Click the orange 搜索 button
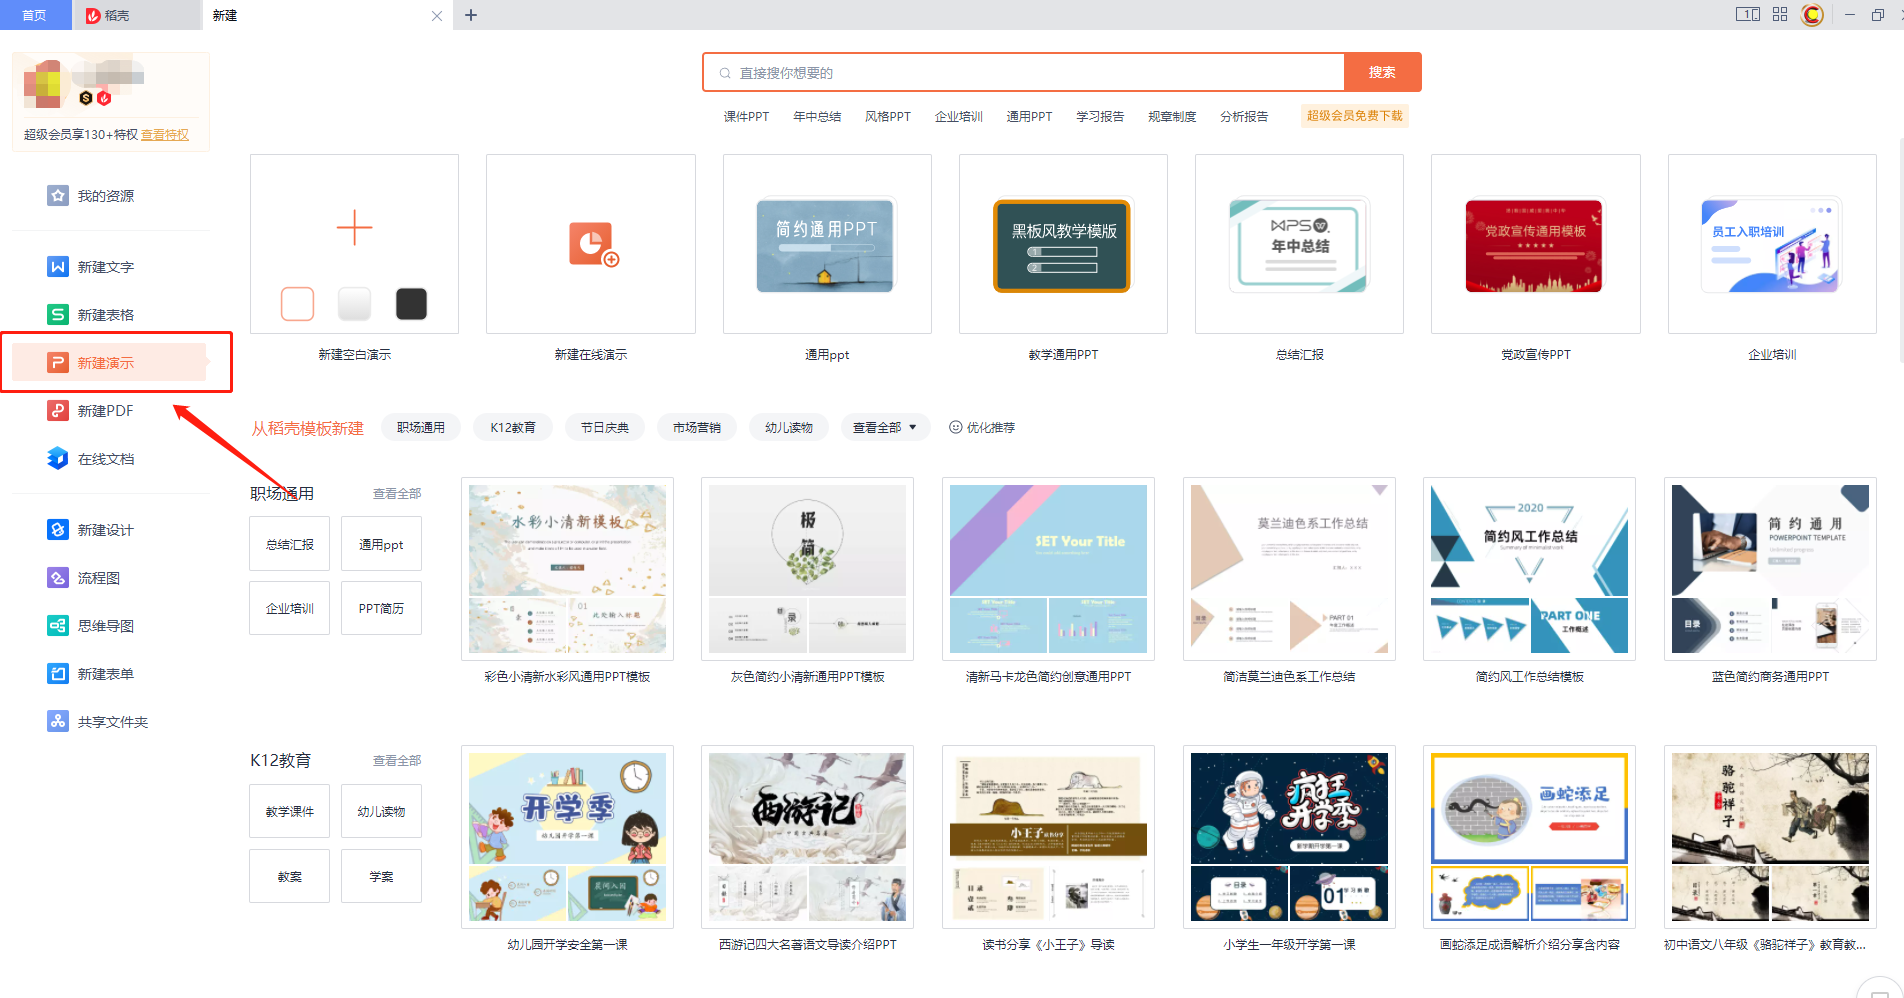Image resolution: width=1904 pixels, height=998 pixels. (1382, 72)
